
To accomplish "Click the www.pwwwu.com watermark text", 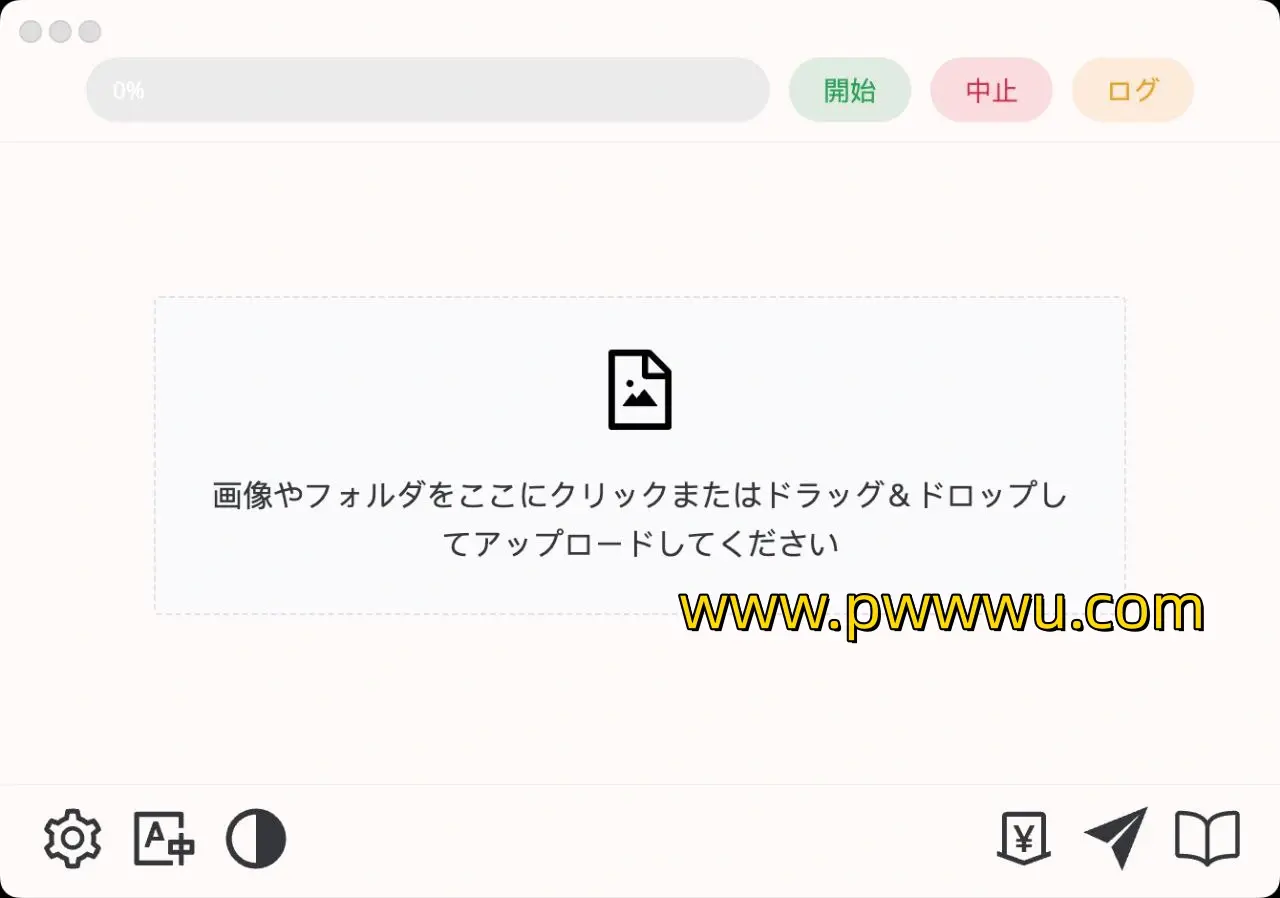I will [941, 611].
